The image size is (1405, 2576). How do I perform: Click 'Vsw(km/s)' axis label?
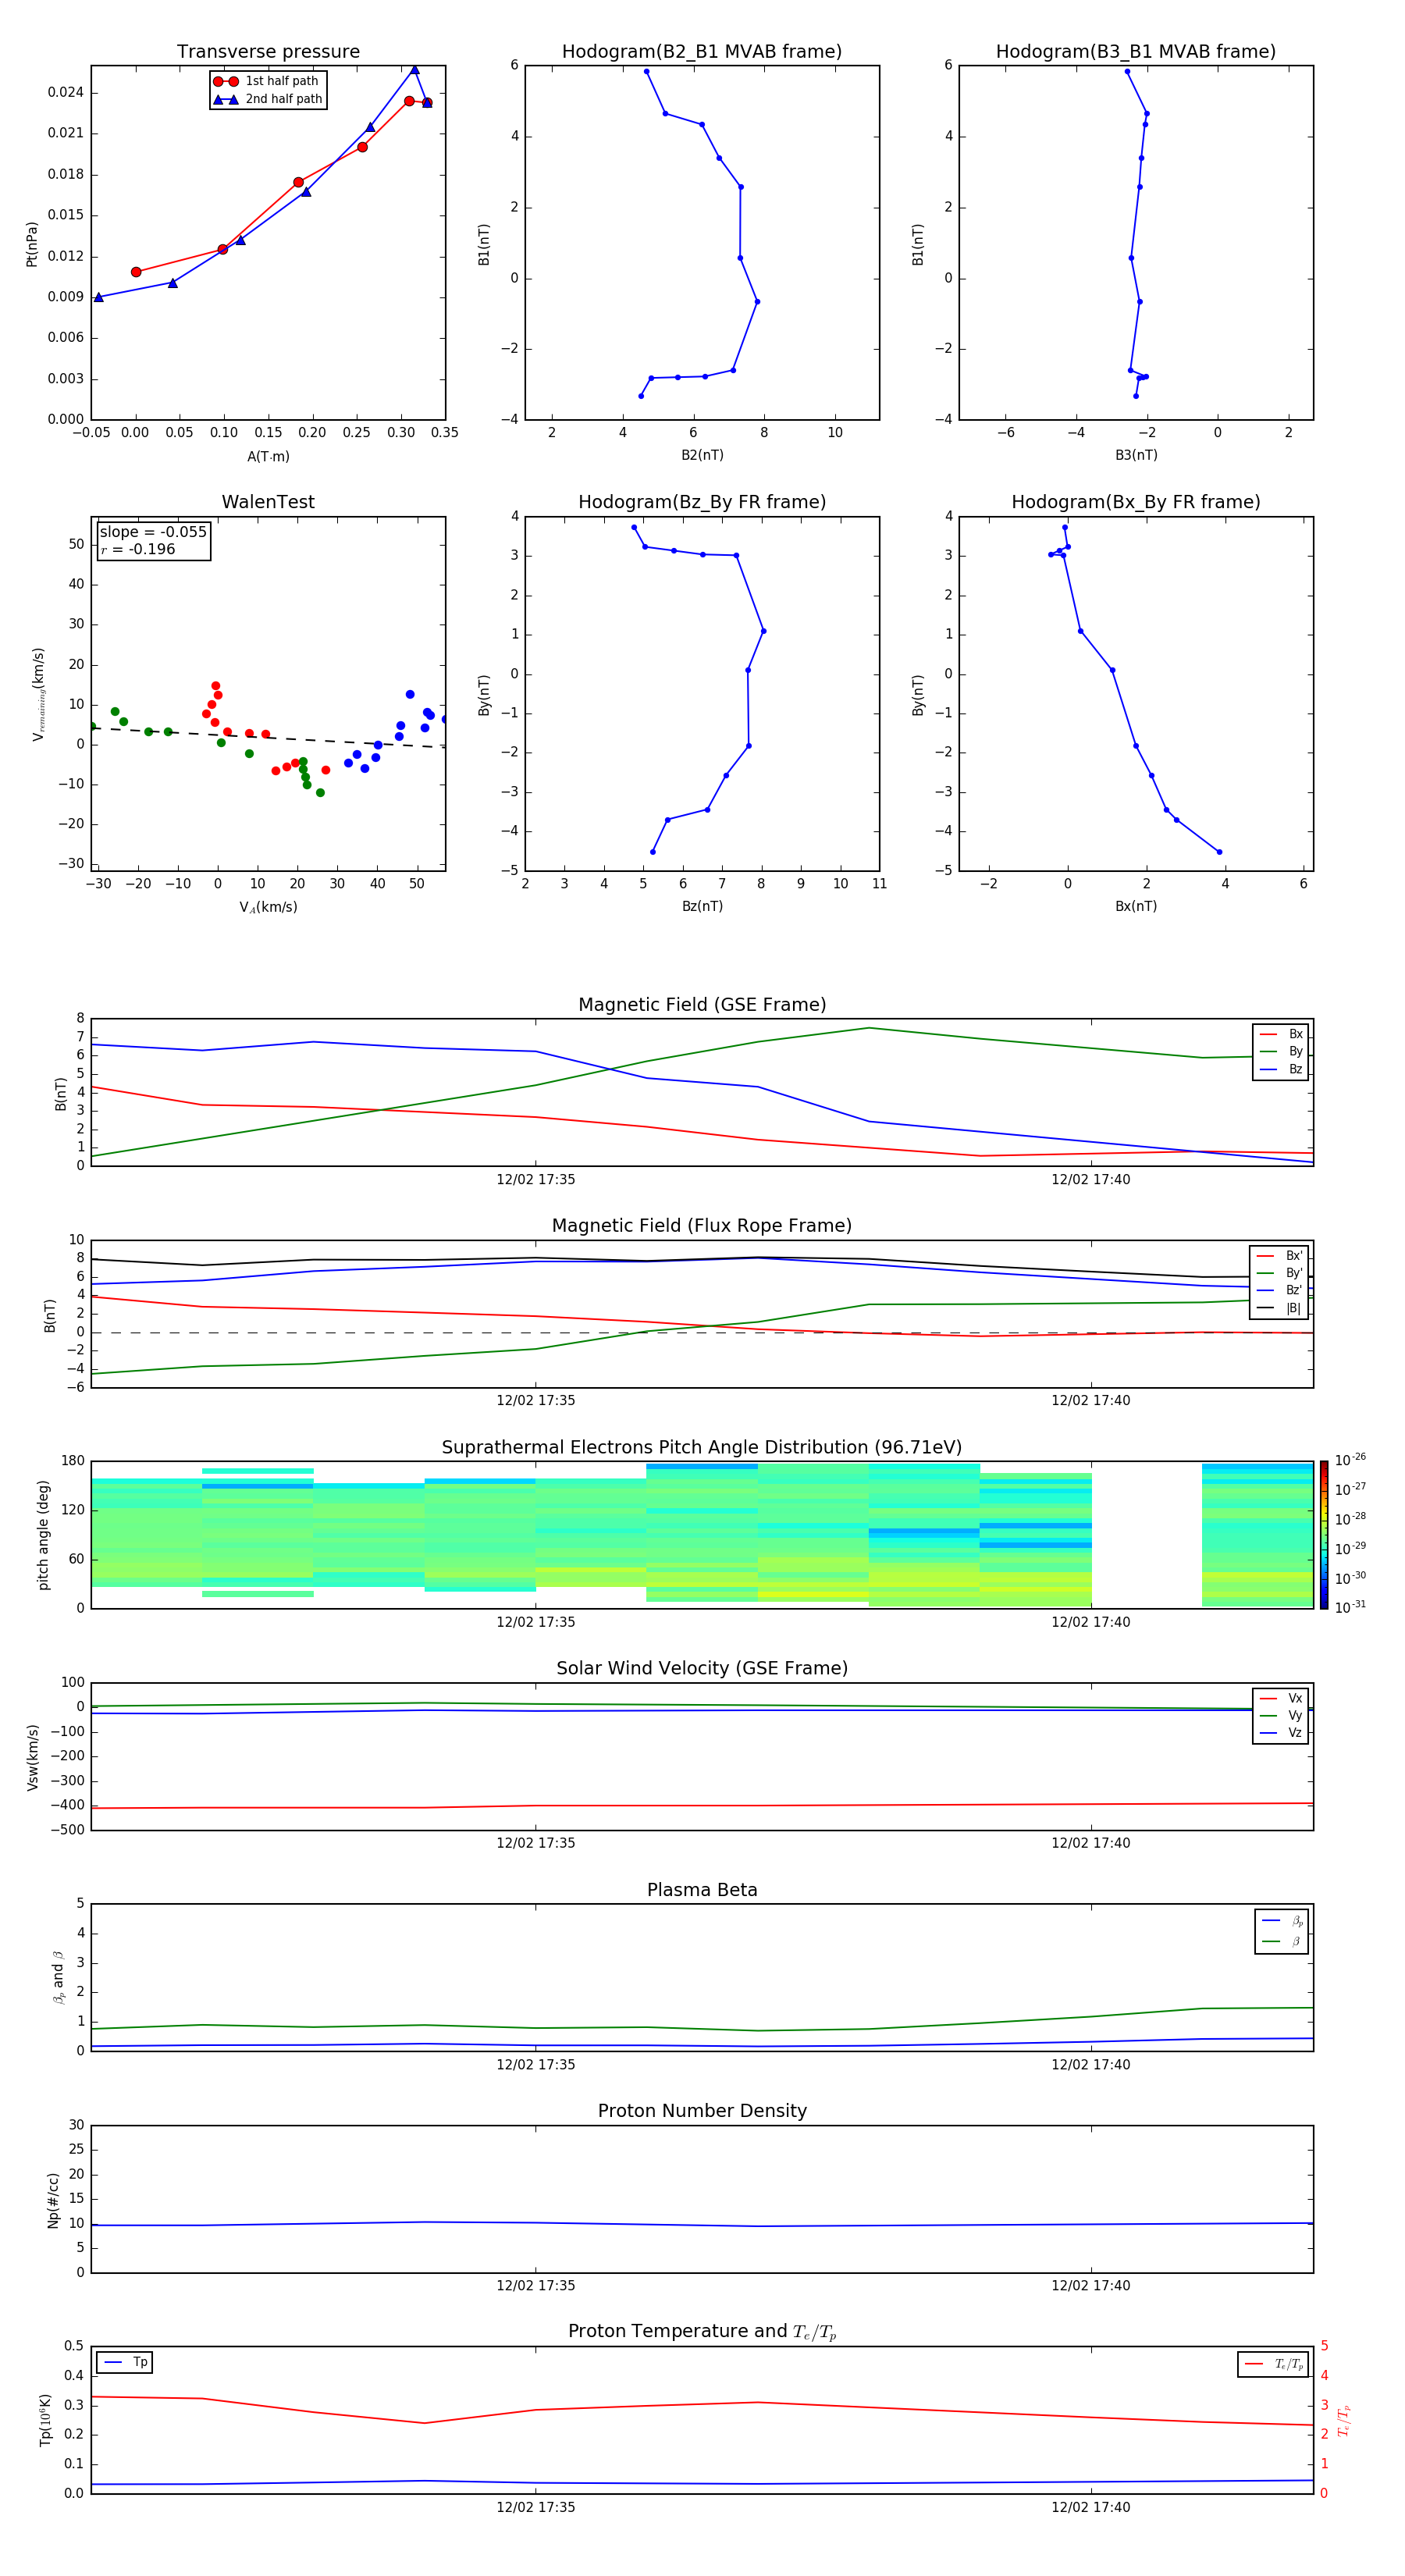click(32, 1756)
